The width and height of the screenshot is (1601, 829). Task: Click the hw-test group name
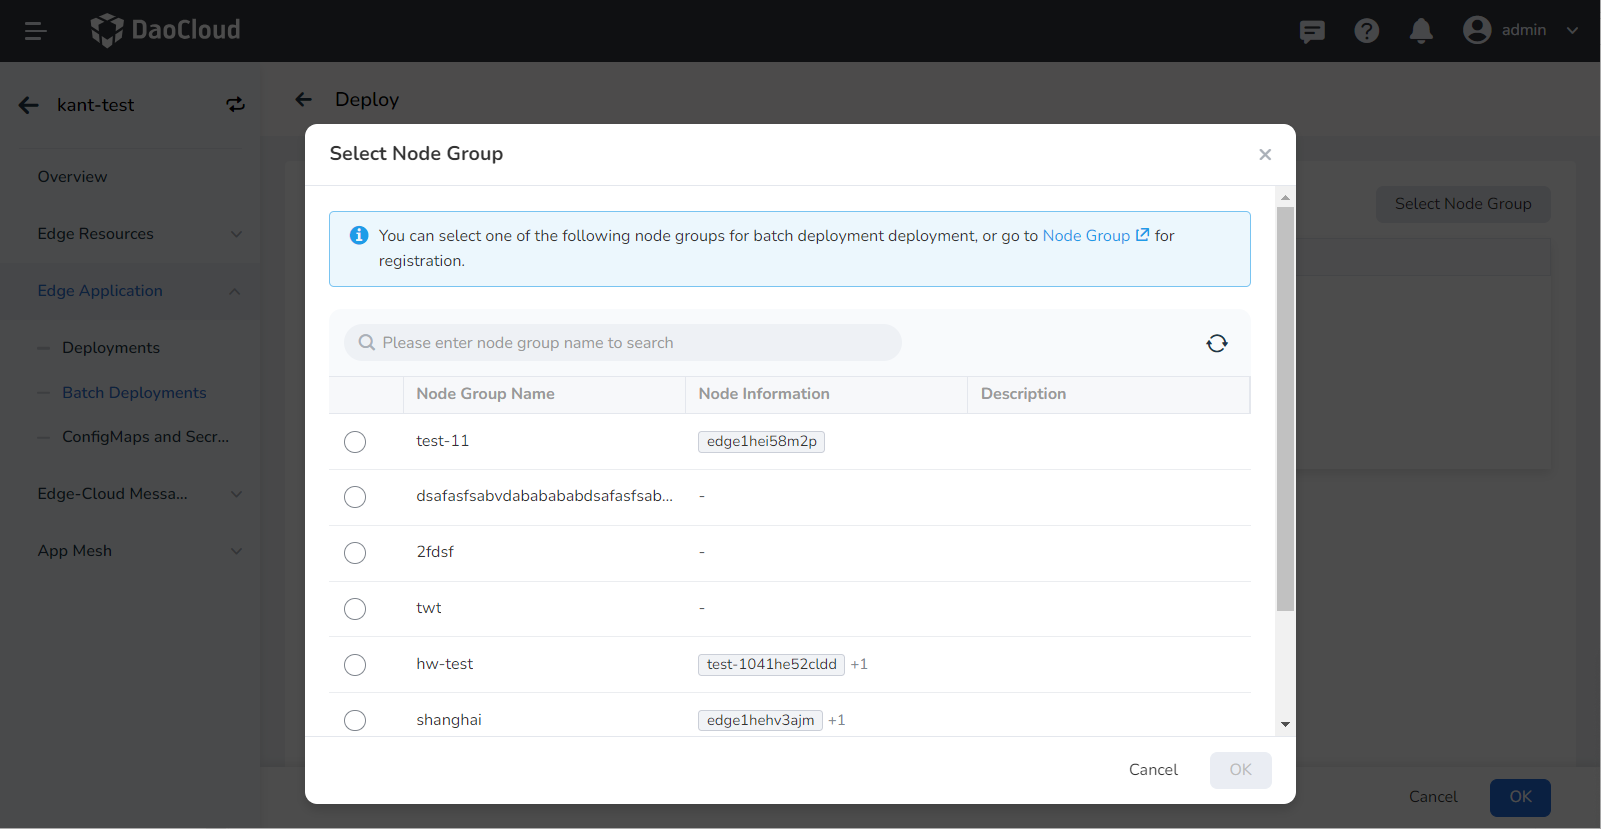coord(444,664)
